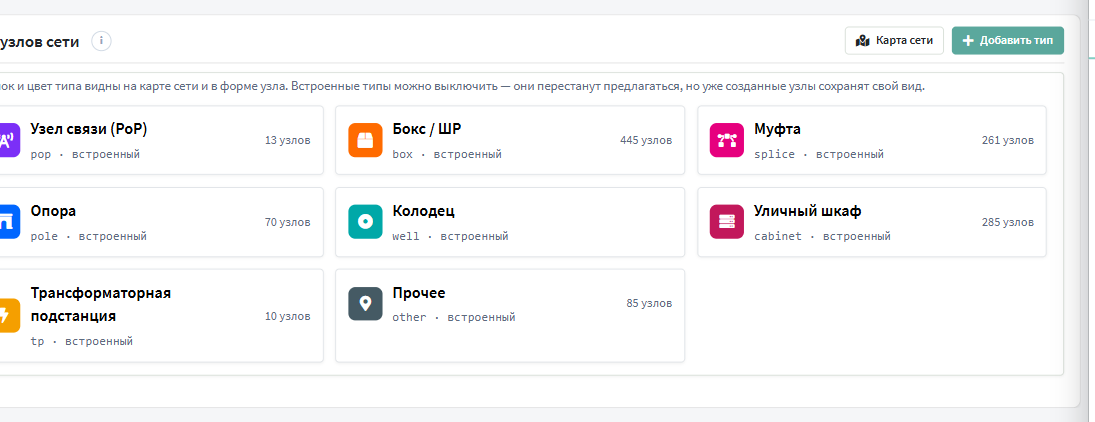Open Карта сети network map
This screenshot has height=422, width=1095.
click(x=894, y=41)
